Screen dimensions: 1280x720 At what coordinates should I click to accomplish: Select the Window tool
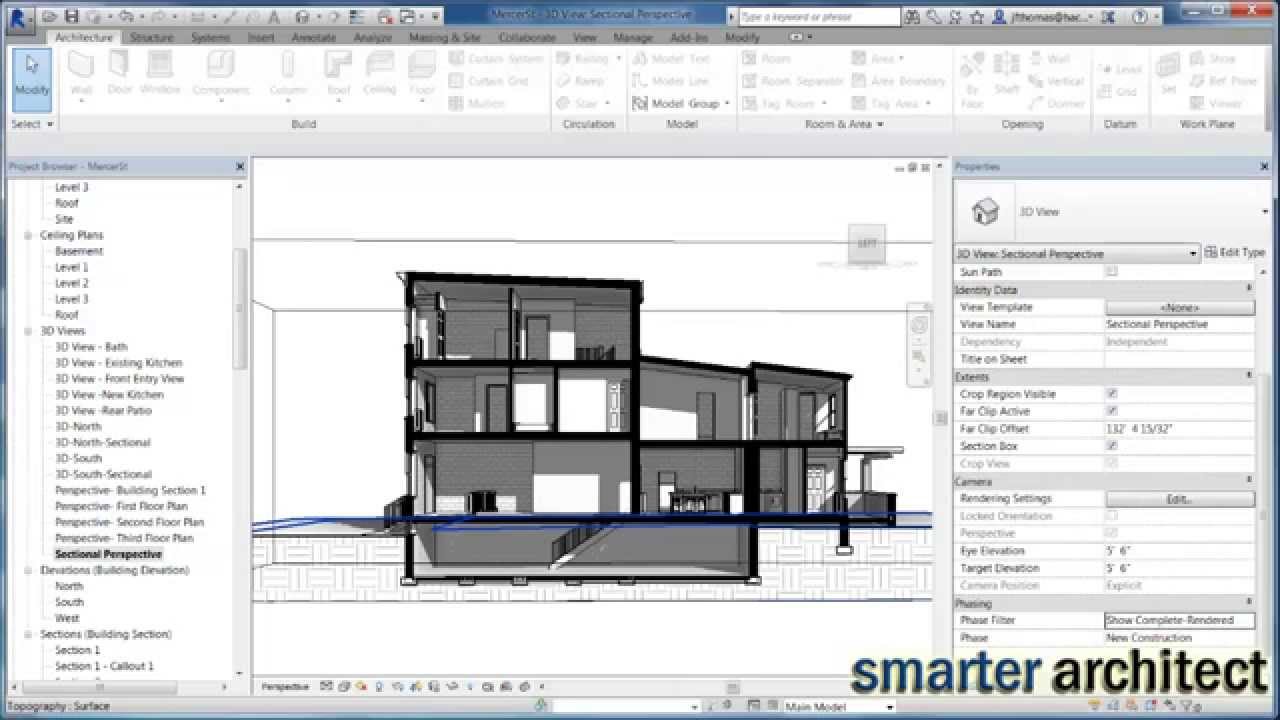pos(158,75)
